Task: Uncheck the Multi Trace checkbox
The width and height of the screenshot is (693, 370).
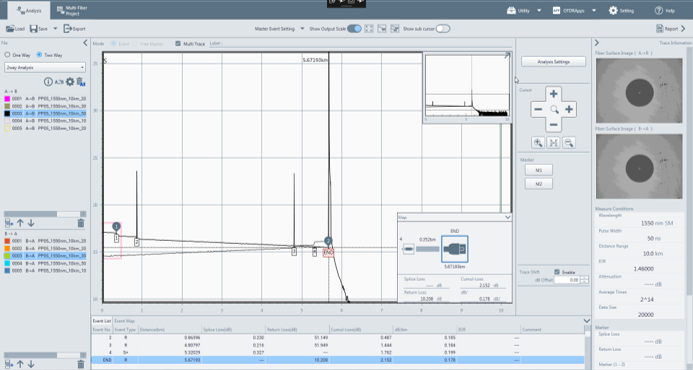Action: (x=178, y=43)
